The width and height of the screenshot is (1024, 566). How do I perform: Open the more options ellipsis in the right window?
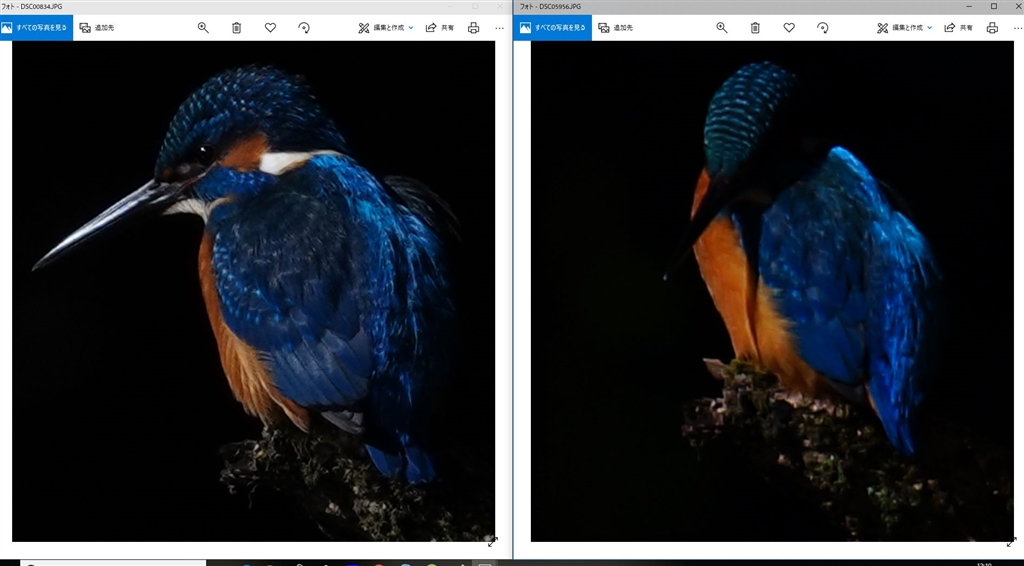(1017, 28)
